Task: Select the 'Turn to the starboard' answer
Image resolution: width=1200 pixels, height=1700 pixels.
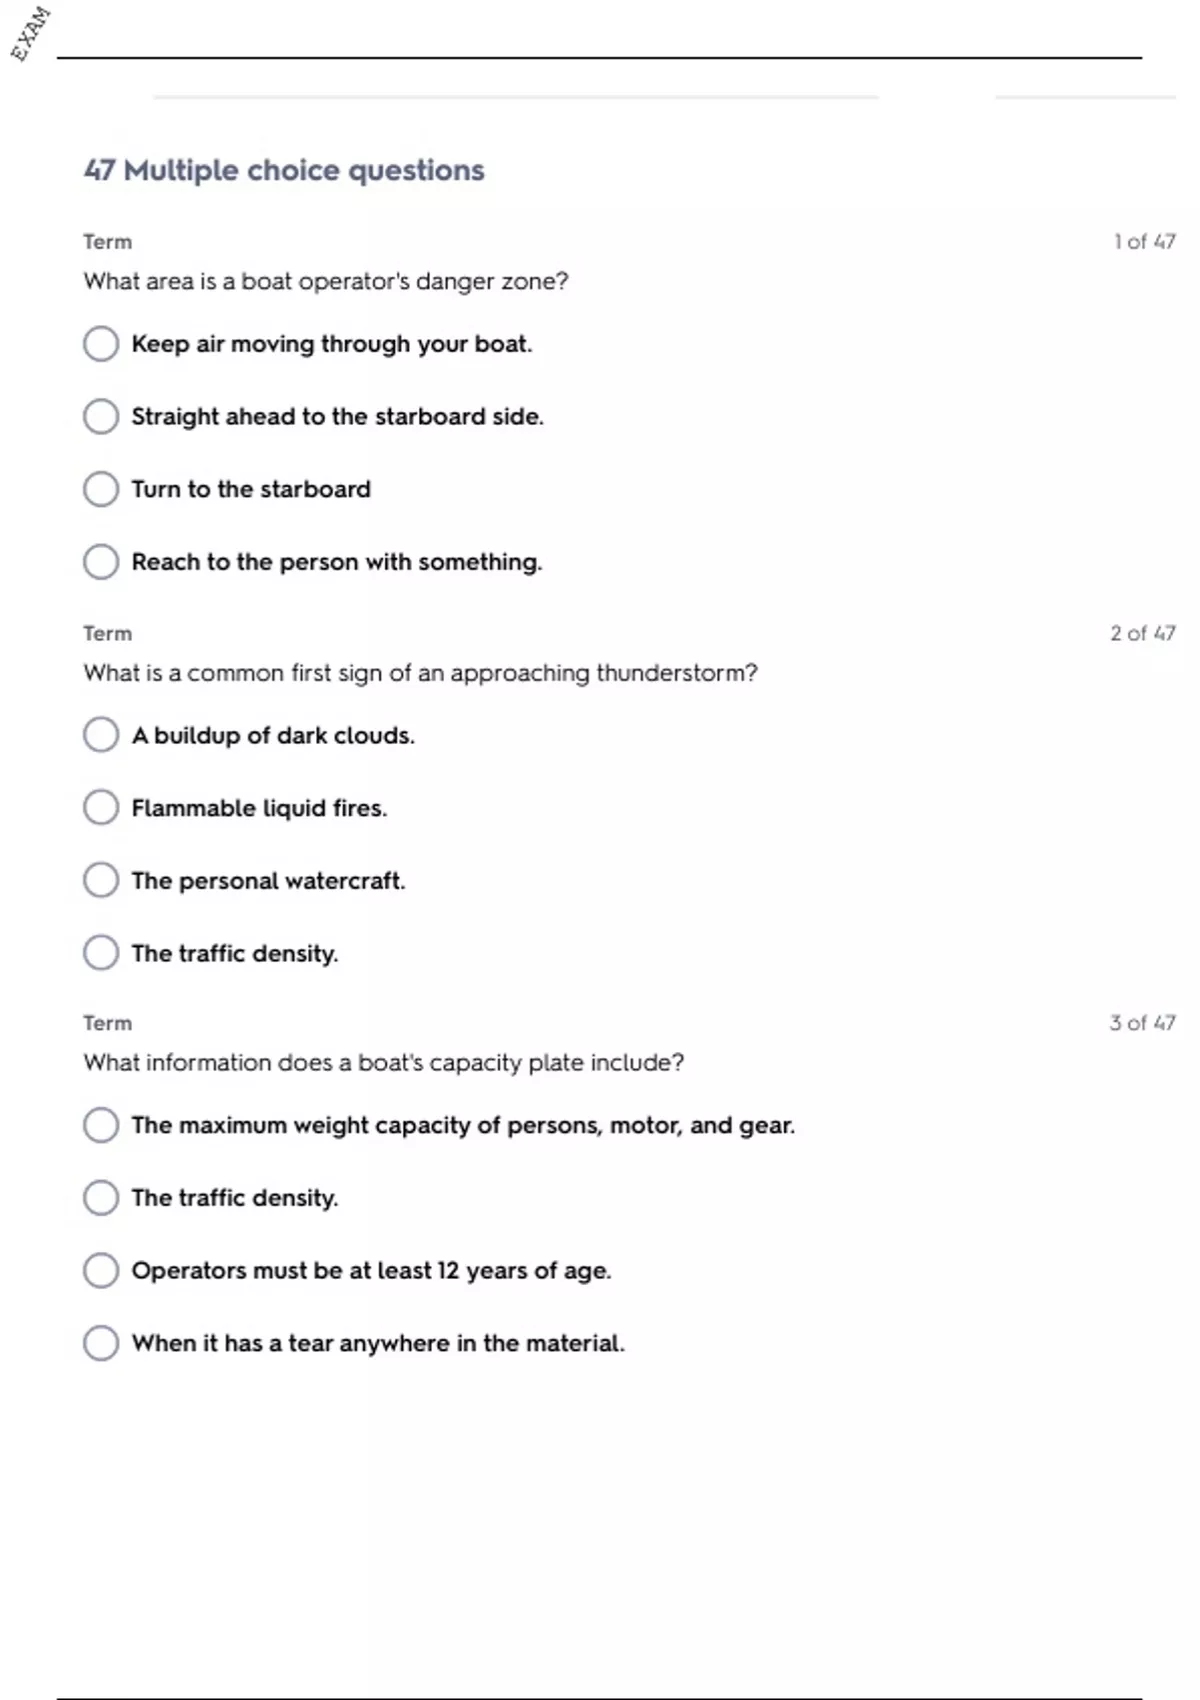Action: point(101,489)
